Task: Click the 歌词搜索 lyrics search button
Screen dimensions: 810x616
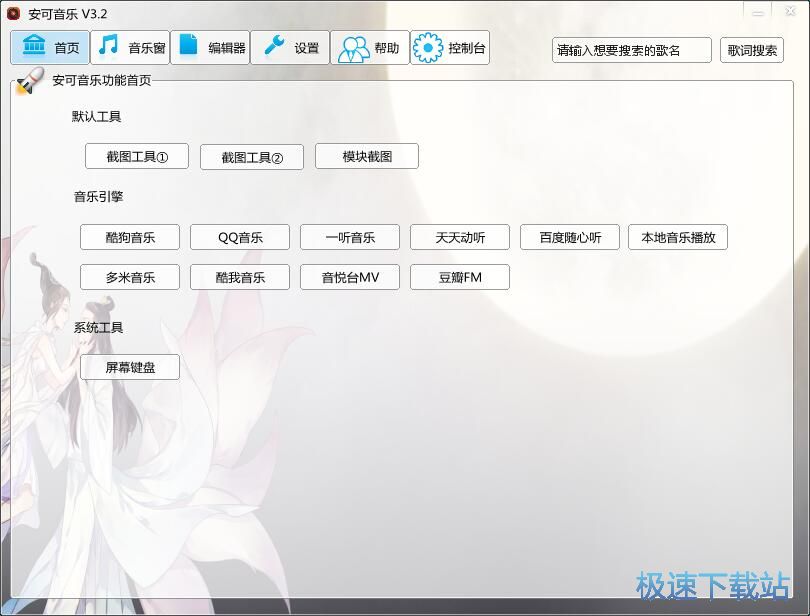Action: 752,50
